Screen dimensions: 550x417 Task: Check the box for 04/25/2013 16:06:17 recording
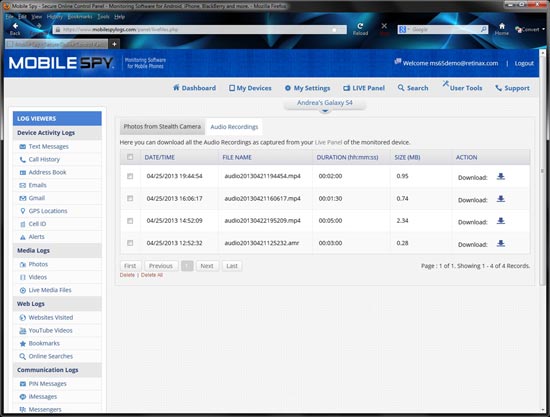pos(130,199)
